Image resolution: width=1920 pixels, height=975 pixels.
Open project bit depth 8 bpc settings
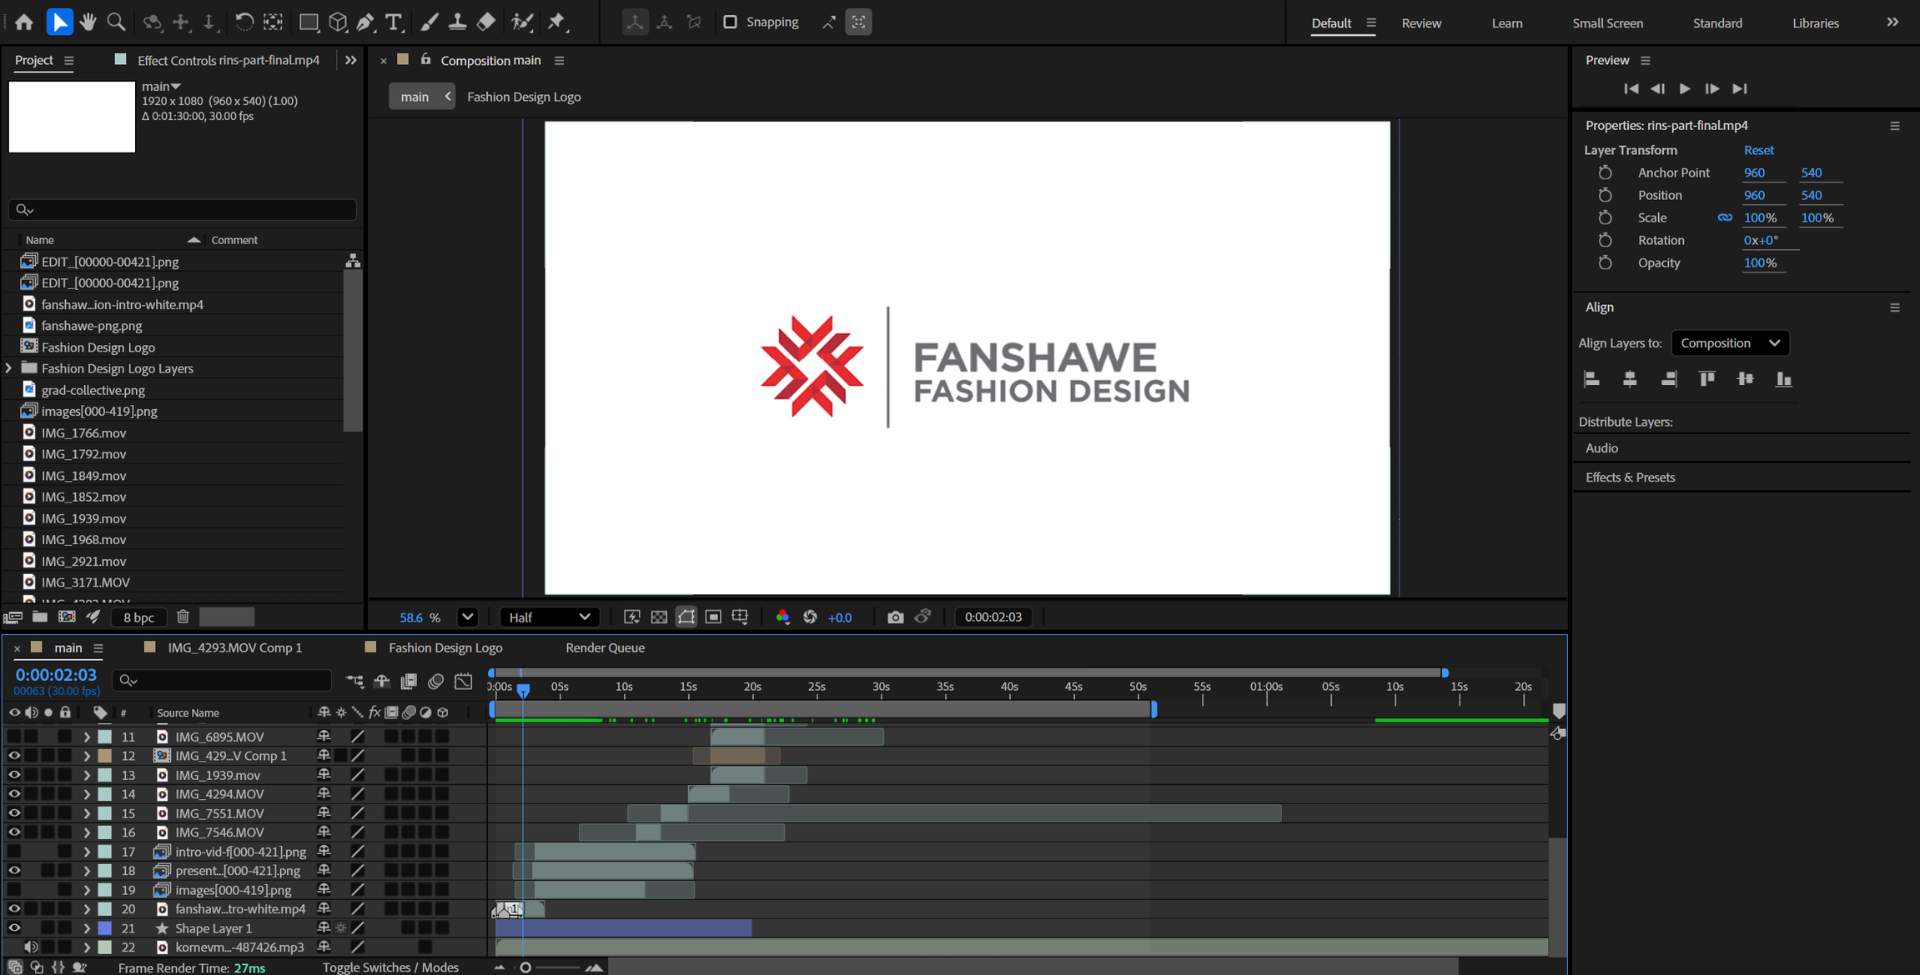[138, 617]
